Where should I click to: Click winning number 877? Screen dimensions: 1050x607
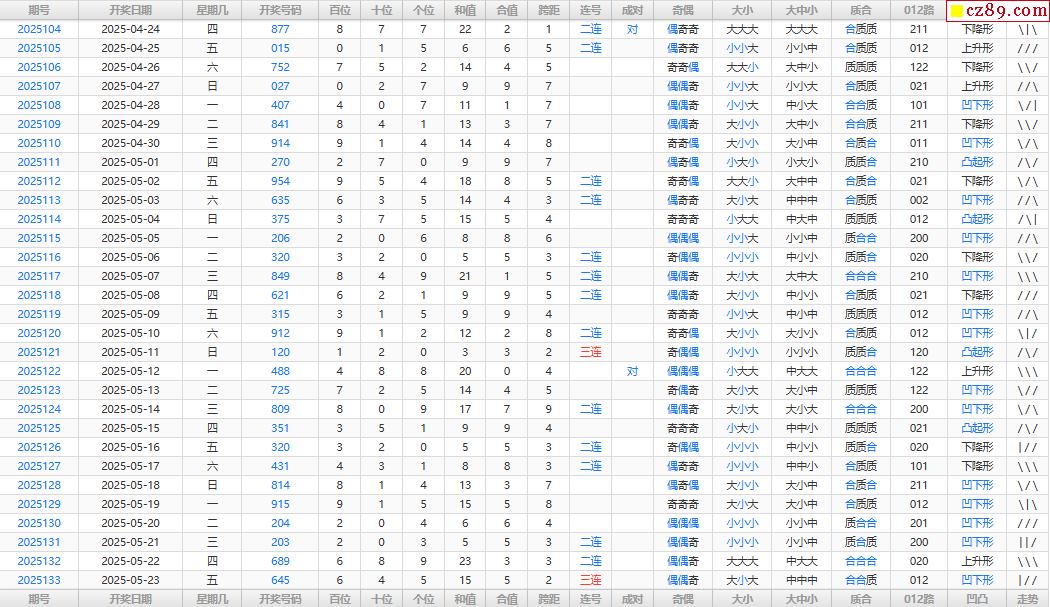pos(281,29)
